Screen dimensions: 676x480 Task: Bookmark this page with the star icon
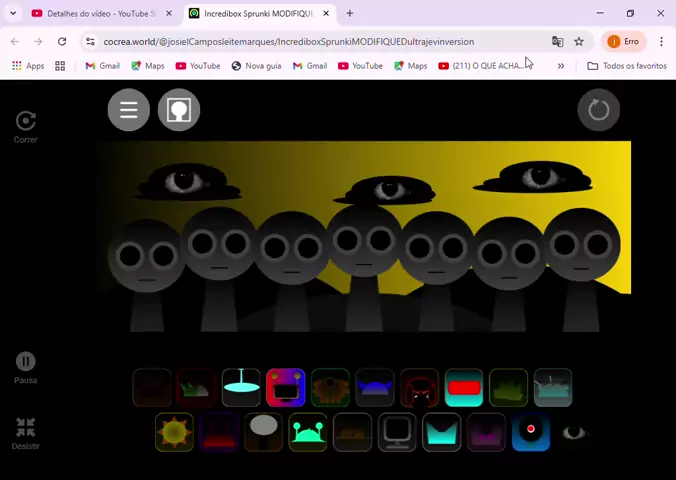click(x=579, y=42)
